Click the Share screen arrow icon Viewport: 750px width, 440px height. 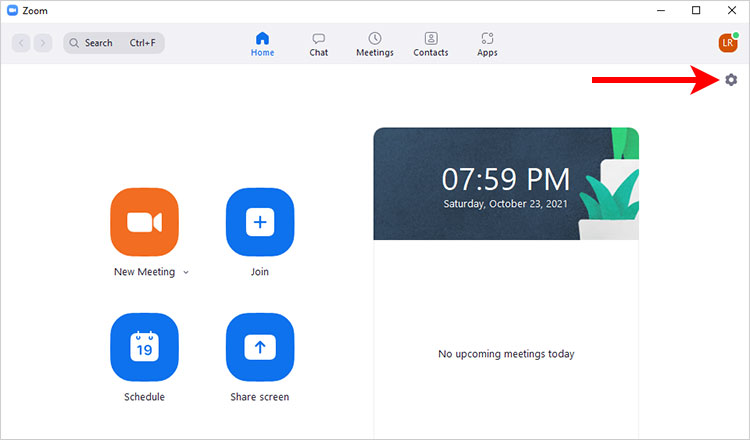coord(260,347)
